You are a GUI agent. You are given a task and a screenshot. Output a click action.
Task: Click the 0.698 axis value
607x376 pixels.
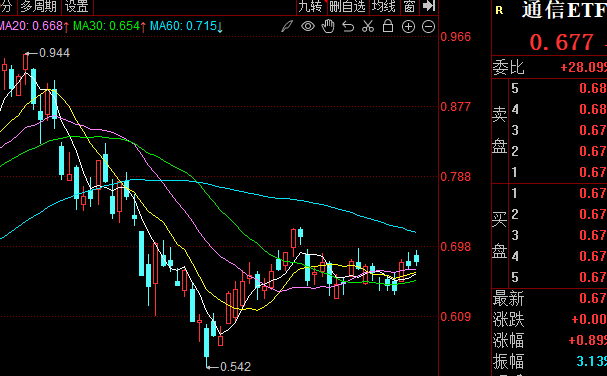point(456,247)
